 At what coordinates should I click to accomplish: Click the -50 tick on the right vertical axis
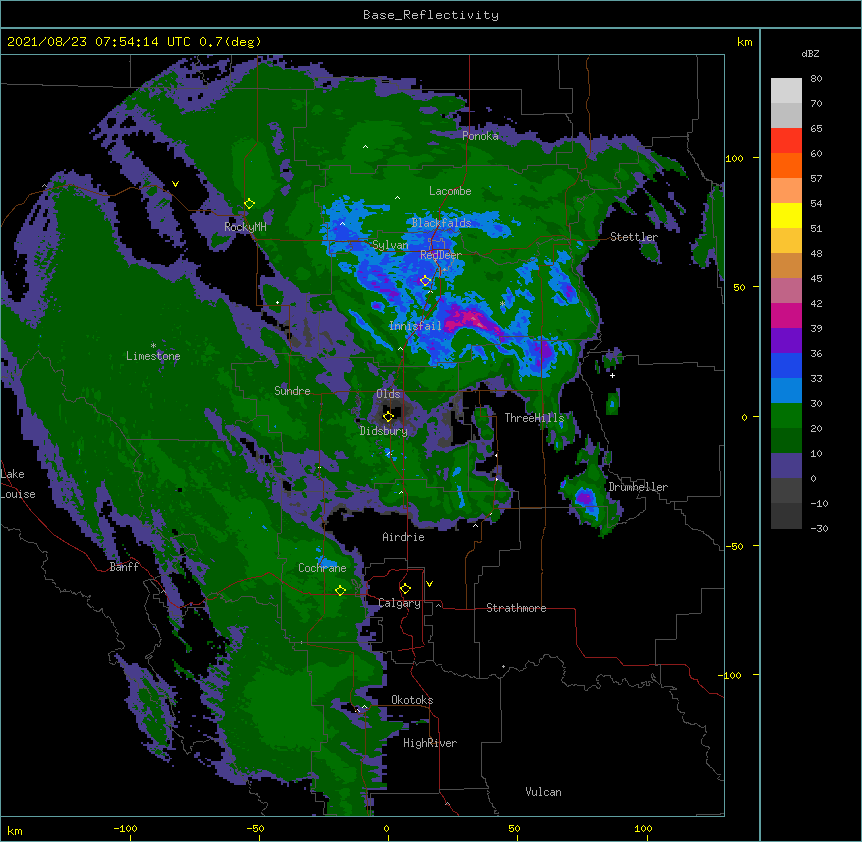734,546
